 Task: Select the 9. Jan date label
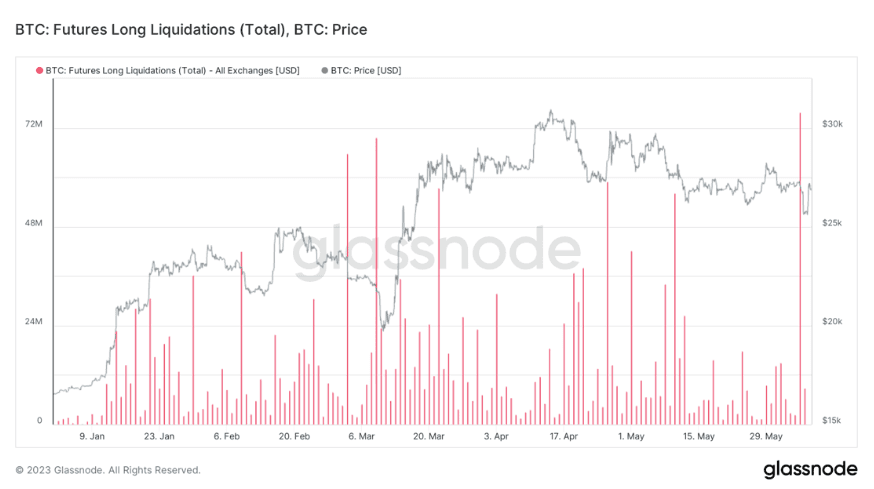91,436
